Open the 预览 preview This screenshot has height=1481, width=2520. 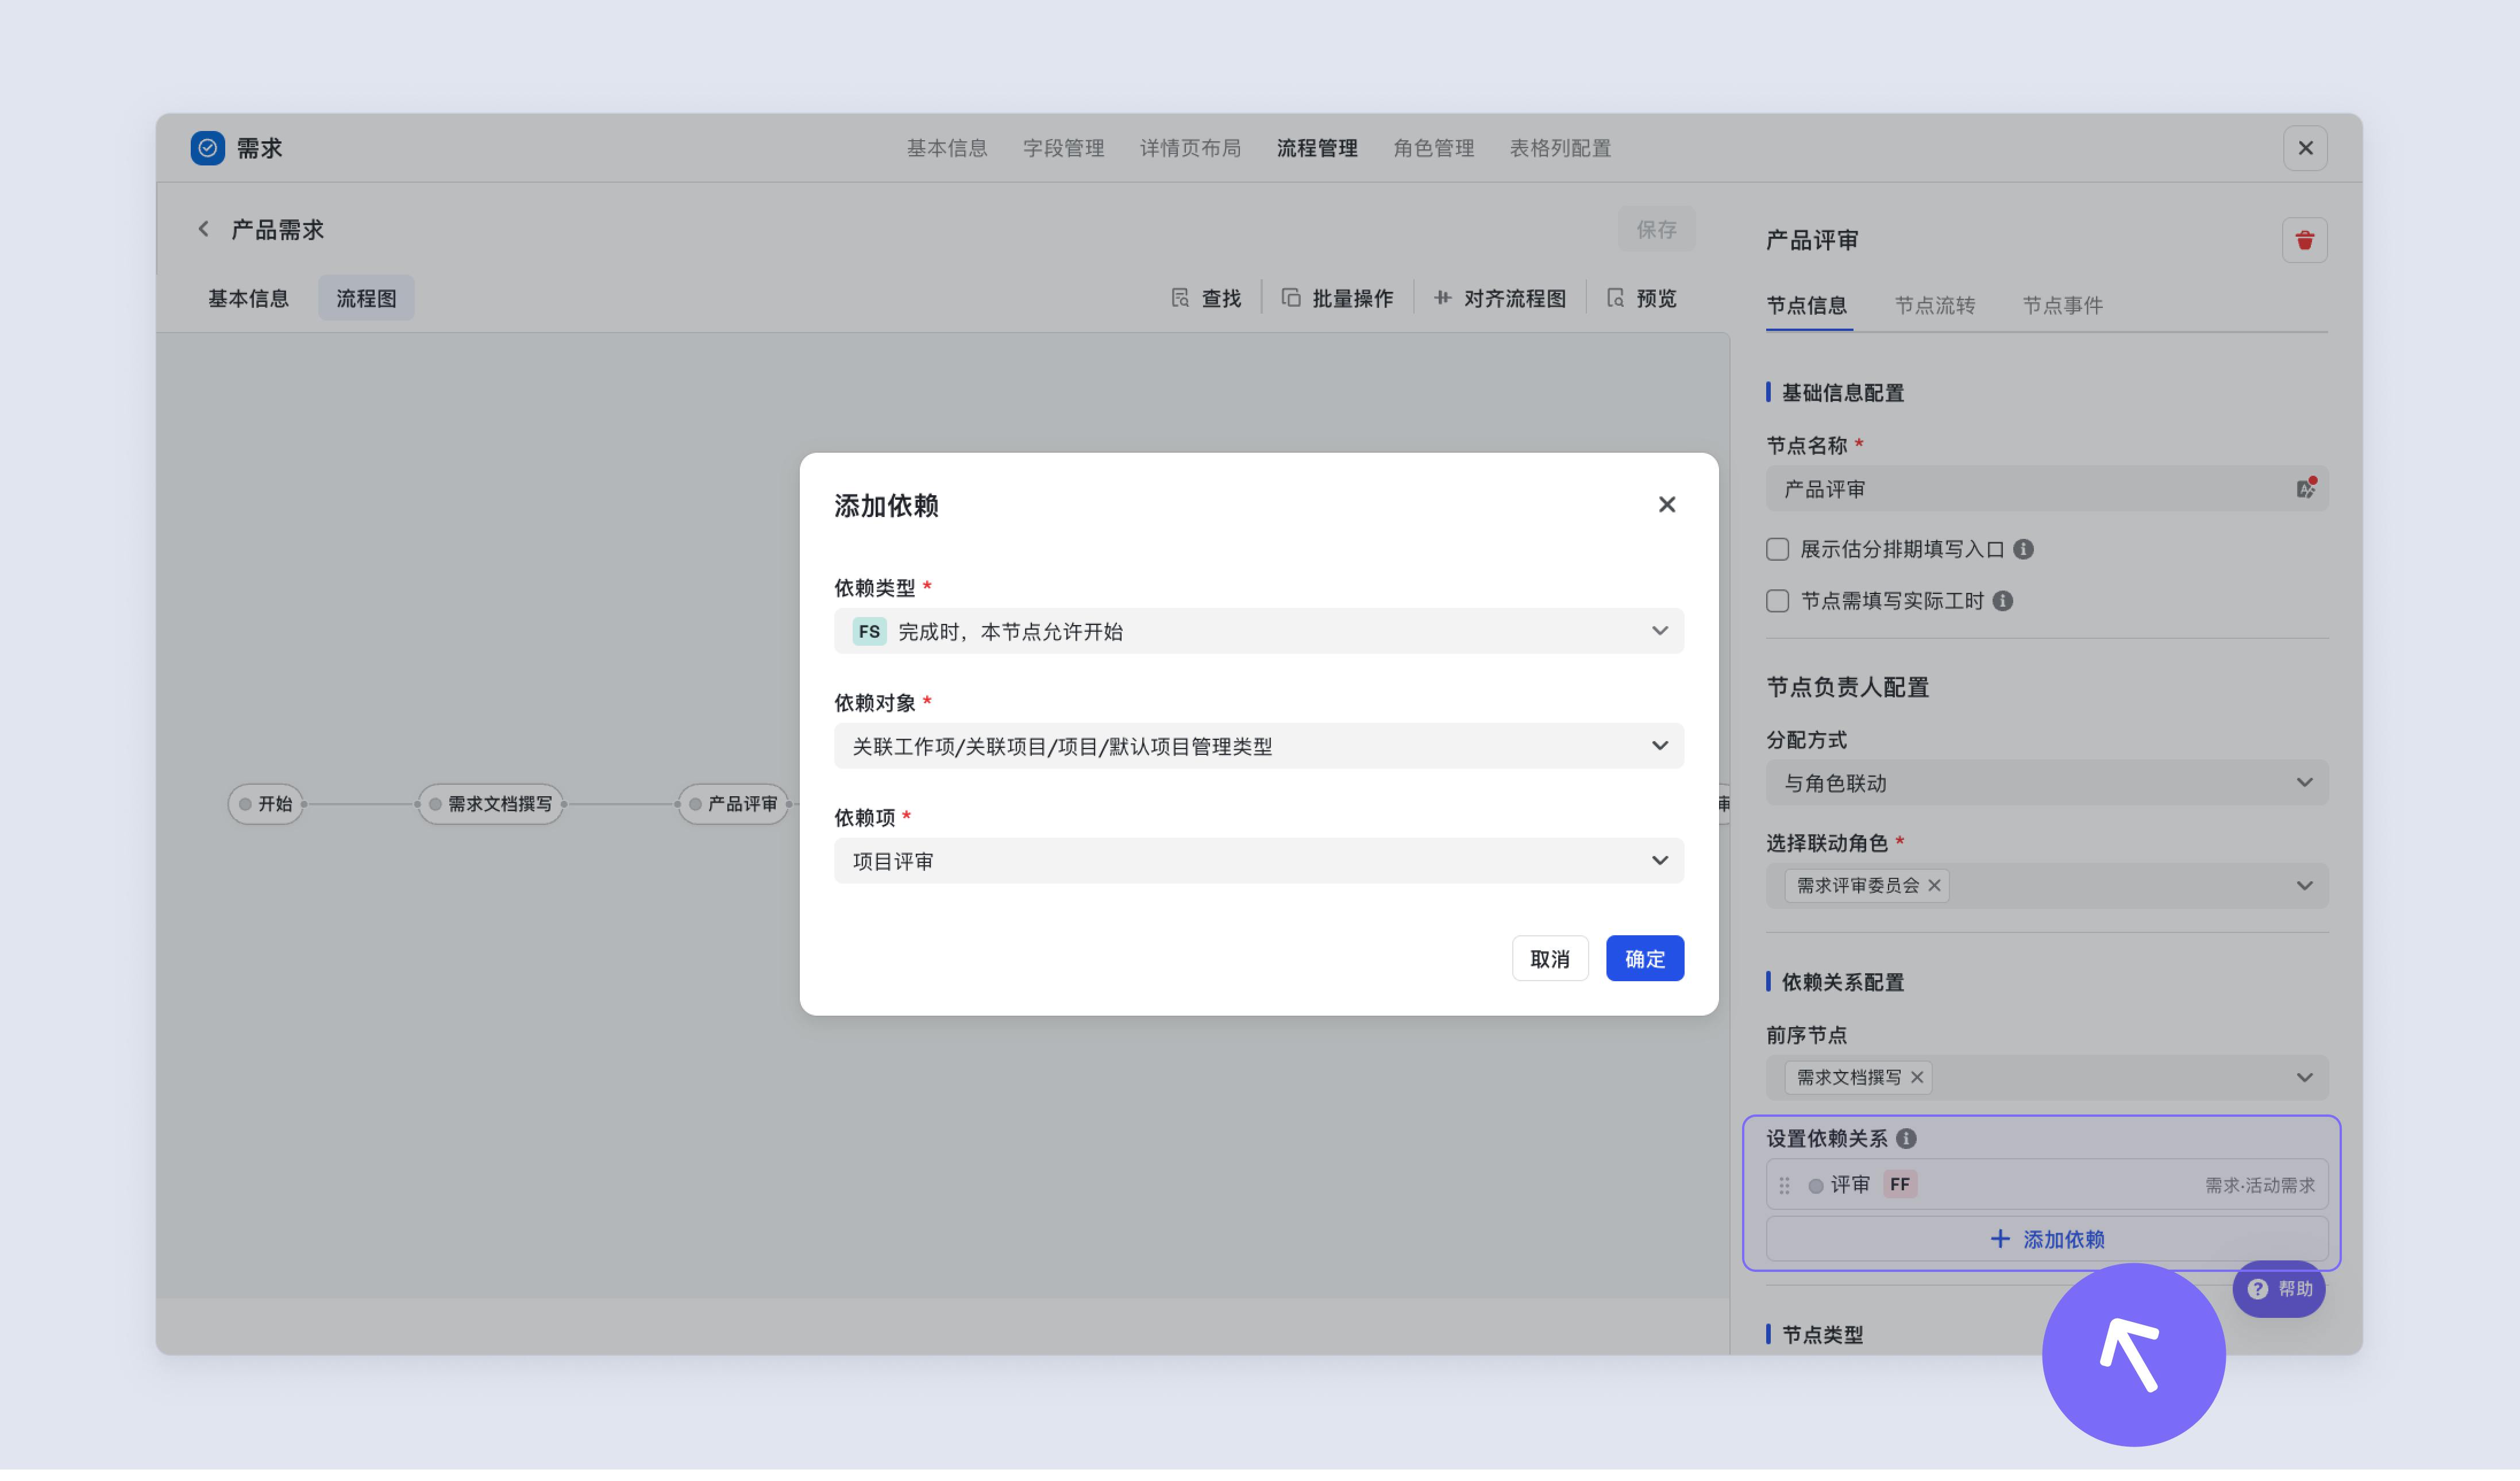pyautogui.click(x=1641, y=298)
